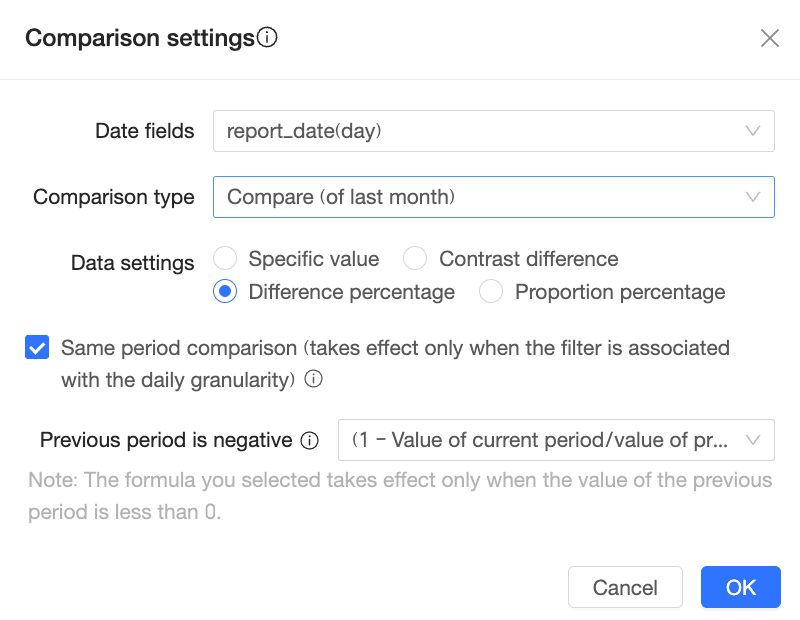This screenshot has height=620, width=800.
Task: Click the chevron arrow in Date fields box
Action: pos(753,131)
